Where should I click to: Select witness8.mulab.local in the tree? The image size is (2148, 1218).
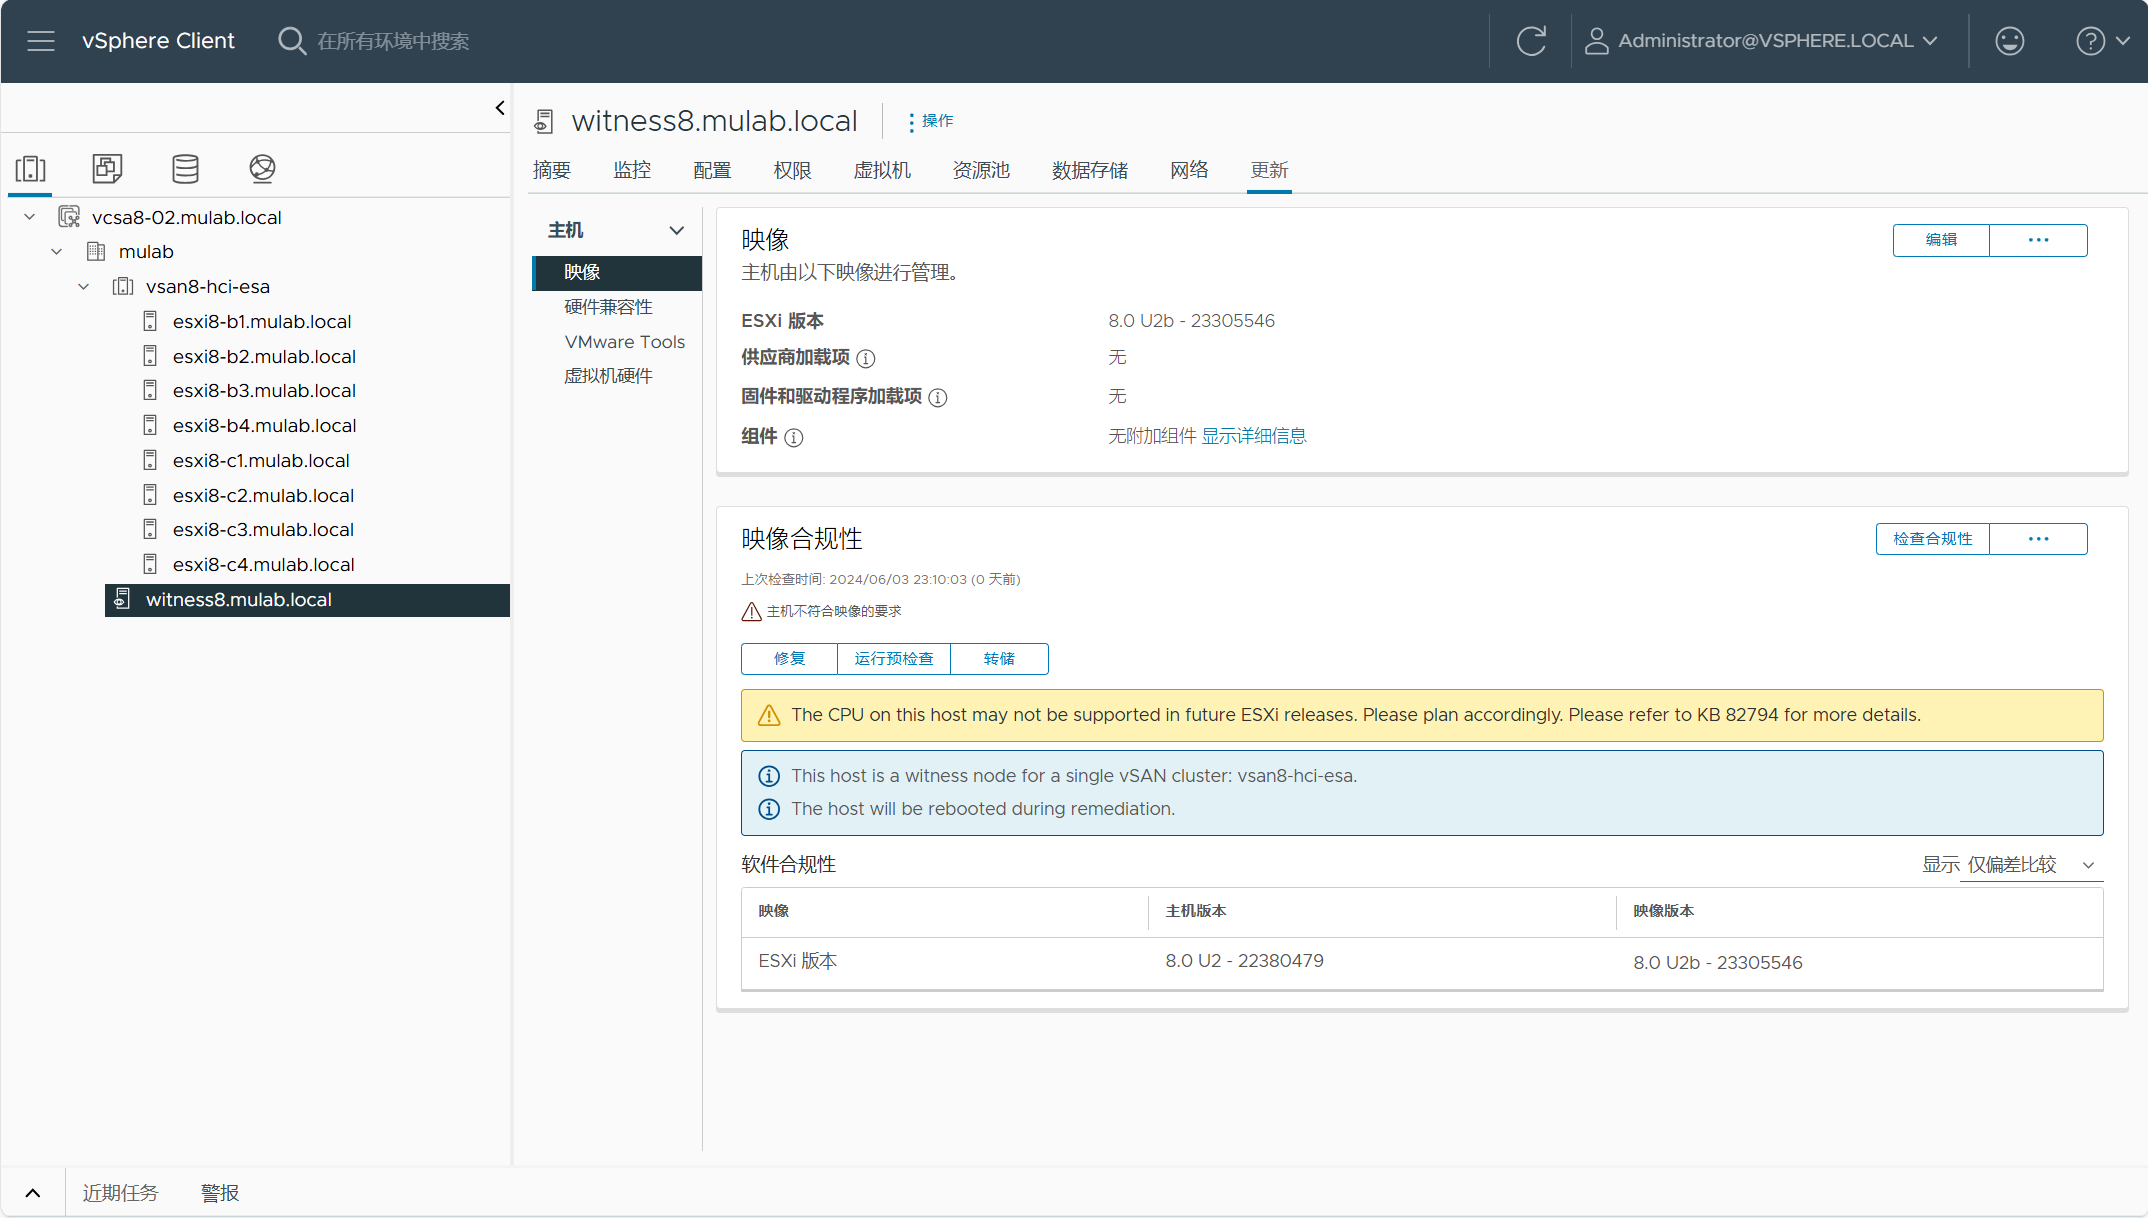click(307, 600)
